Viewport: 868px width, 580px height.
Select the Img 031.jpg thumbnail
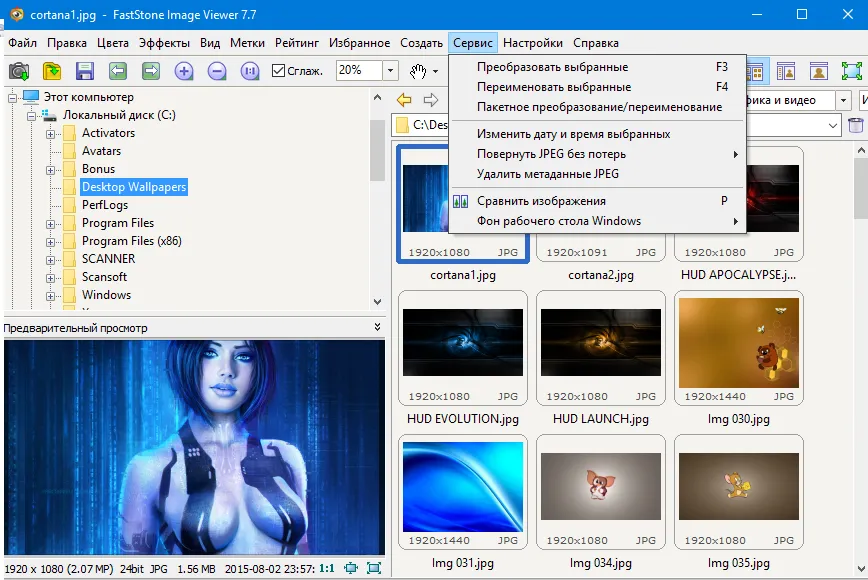tap(463, 492)
